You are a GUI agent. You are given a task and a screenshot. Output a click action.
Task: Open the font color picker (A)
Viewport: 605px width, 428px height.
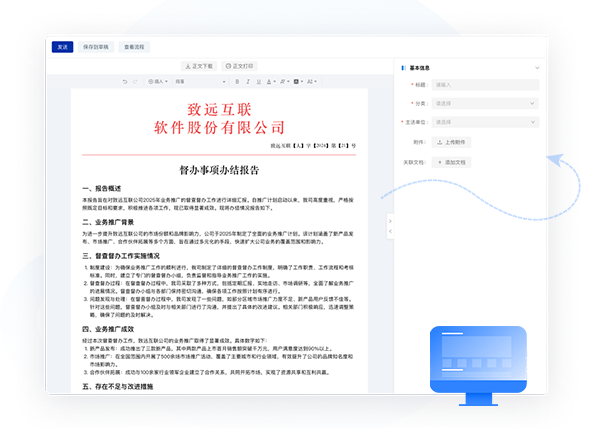click(271, 81)
